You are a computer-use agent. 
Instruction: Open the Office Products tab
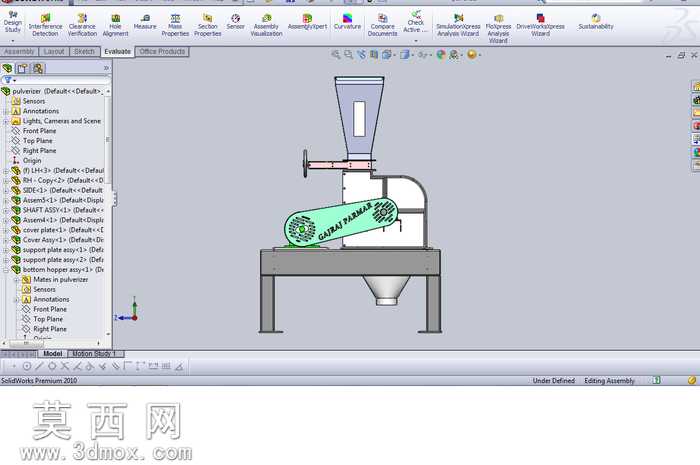click(x=162, y=52)
